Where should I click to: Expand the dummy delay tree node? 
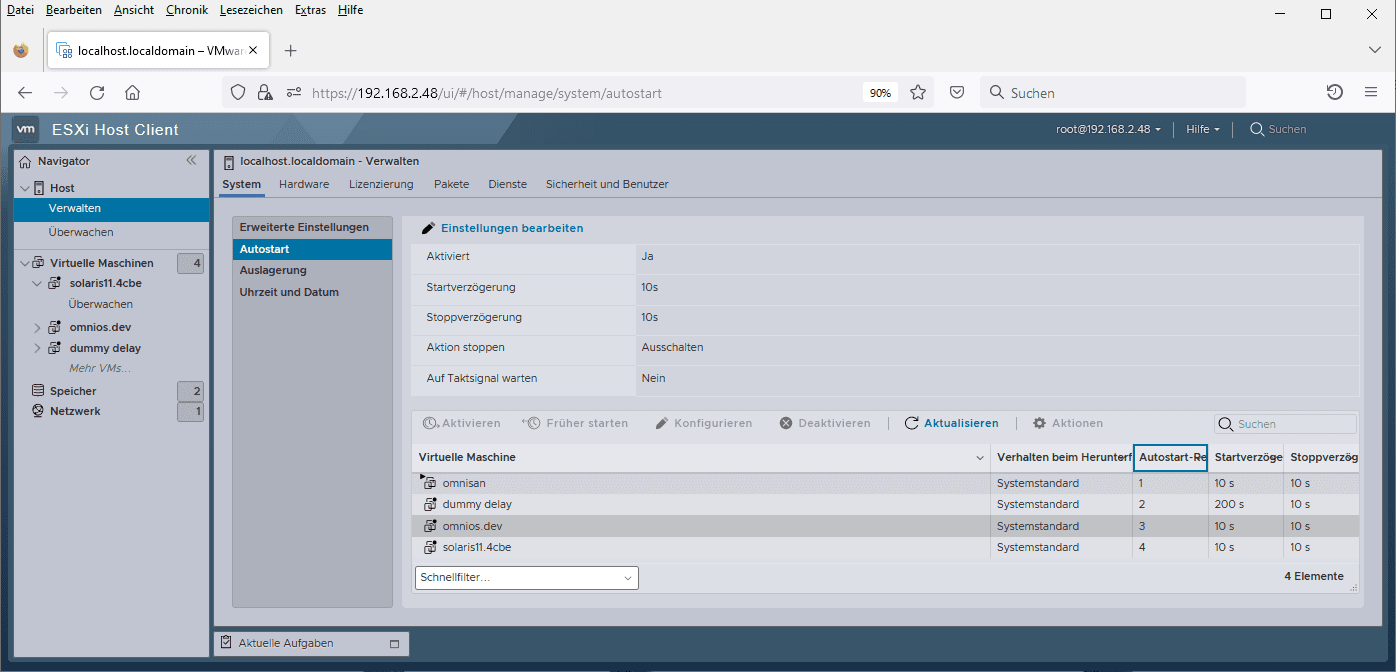pos(37,348)
